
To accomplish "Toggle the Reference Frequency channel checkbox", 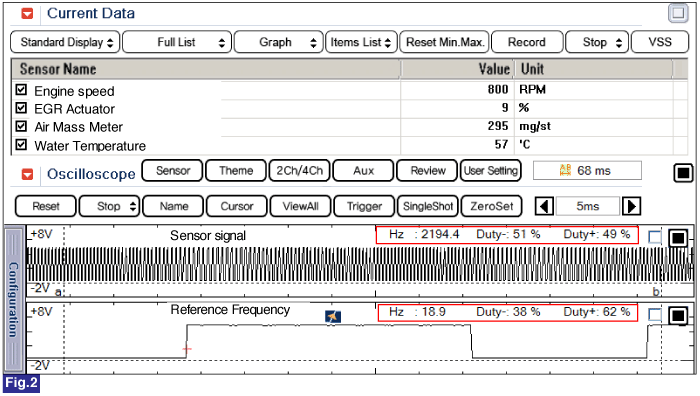I will pyautogui.click(x=655, y=315).
